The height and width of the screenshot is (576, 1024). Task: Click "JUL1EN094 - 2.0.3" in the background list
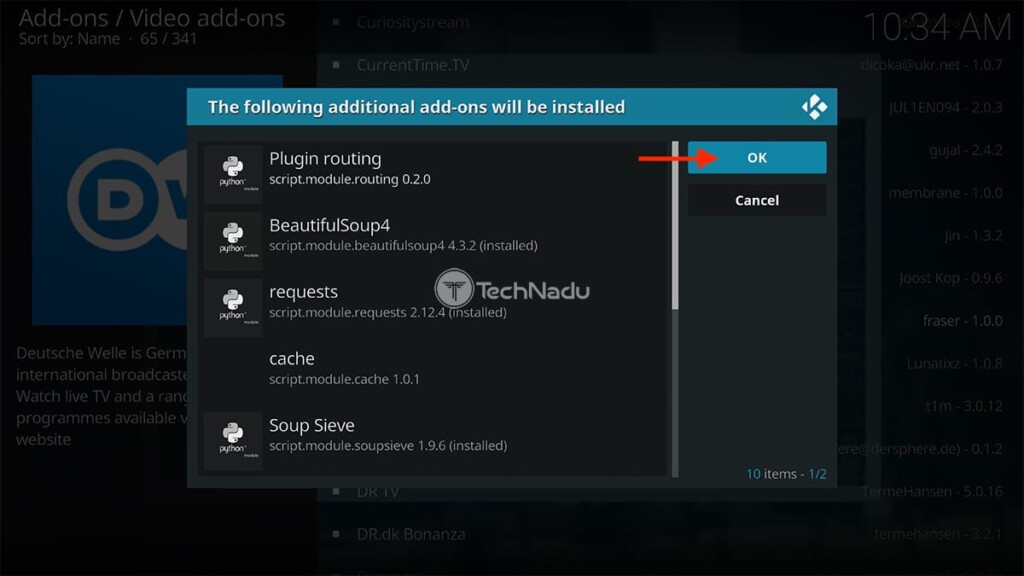pyautogui.click(x=946, y=108)
